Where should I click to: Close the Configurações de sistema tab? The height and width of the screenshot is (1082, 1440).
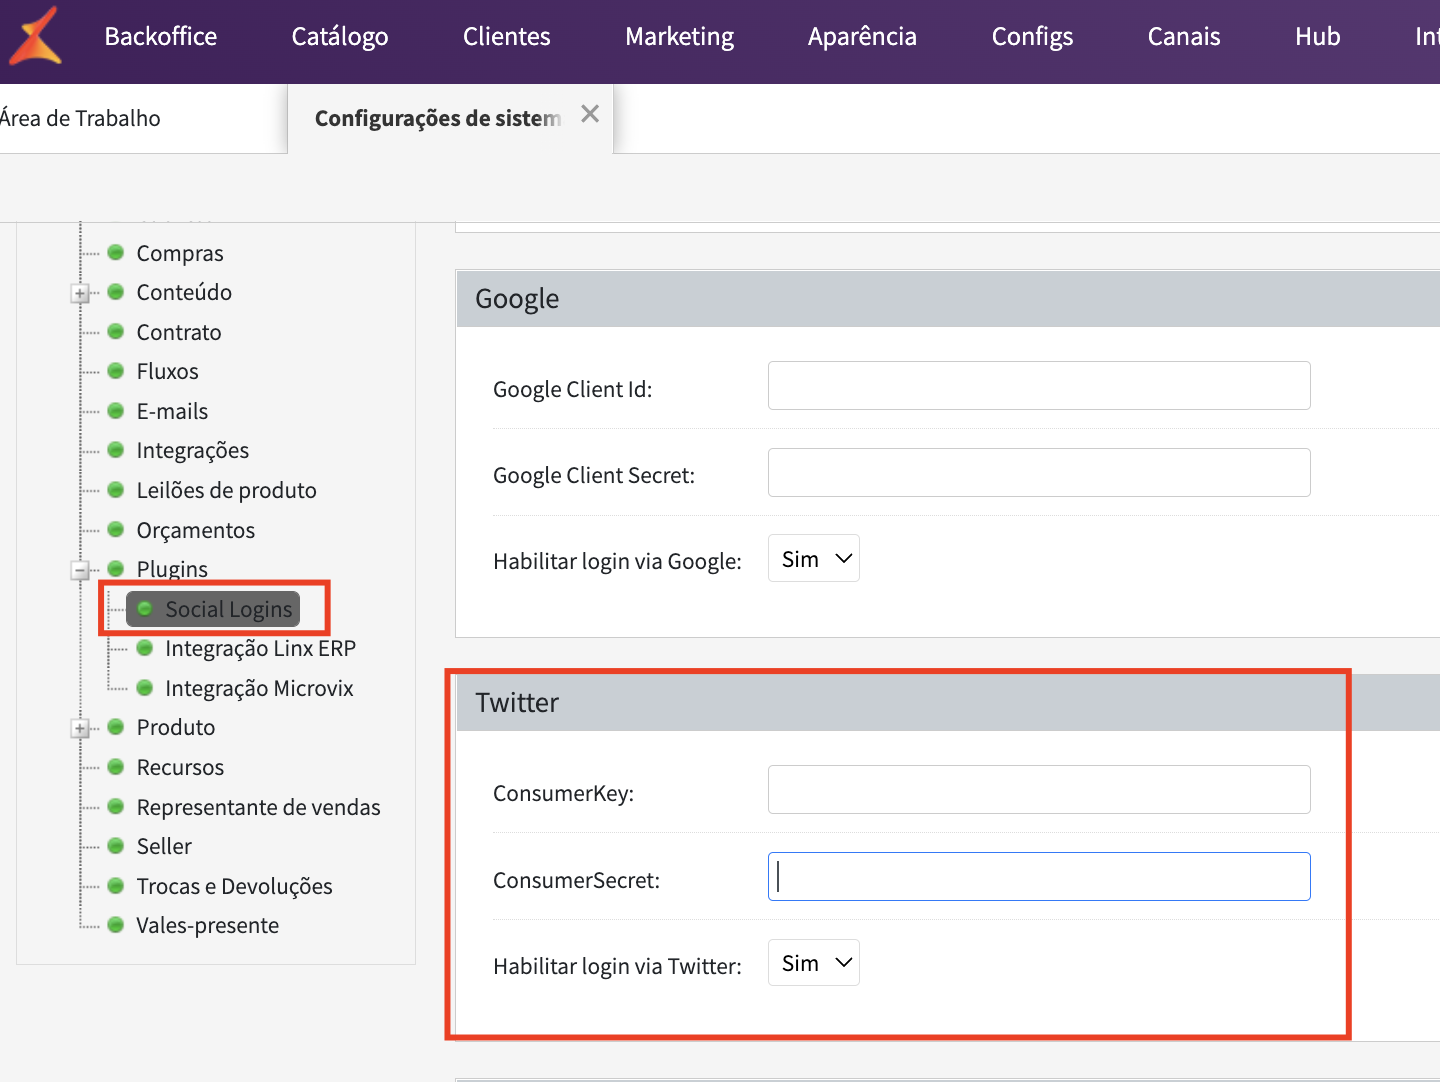(590, 114)
